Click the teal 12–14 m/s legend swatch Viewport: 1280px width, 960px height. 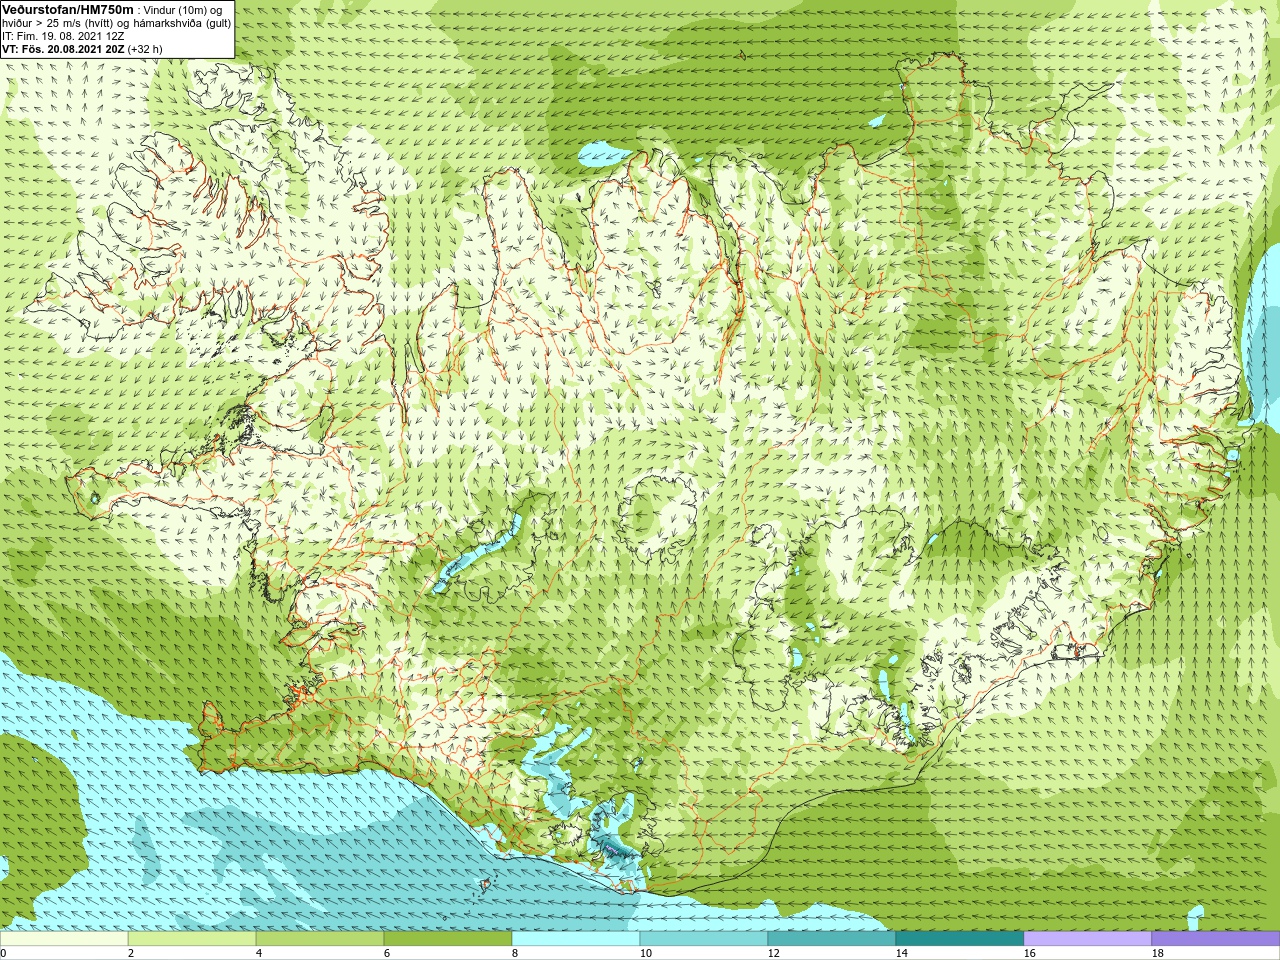tap(832, 939)
